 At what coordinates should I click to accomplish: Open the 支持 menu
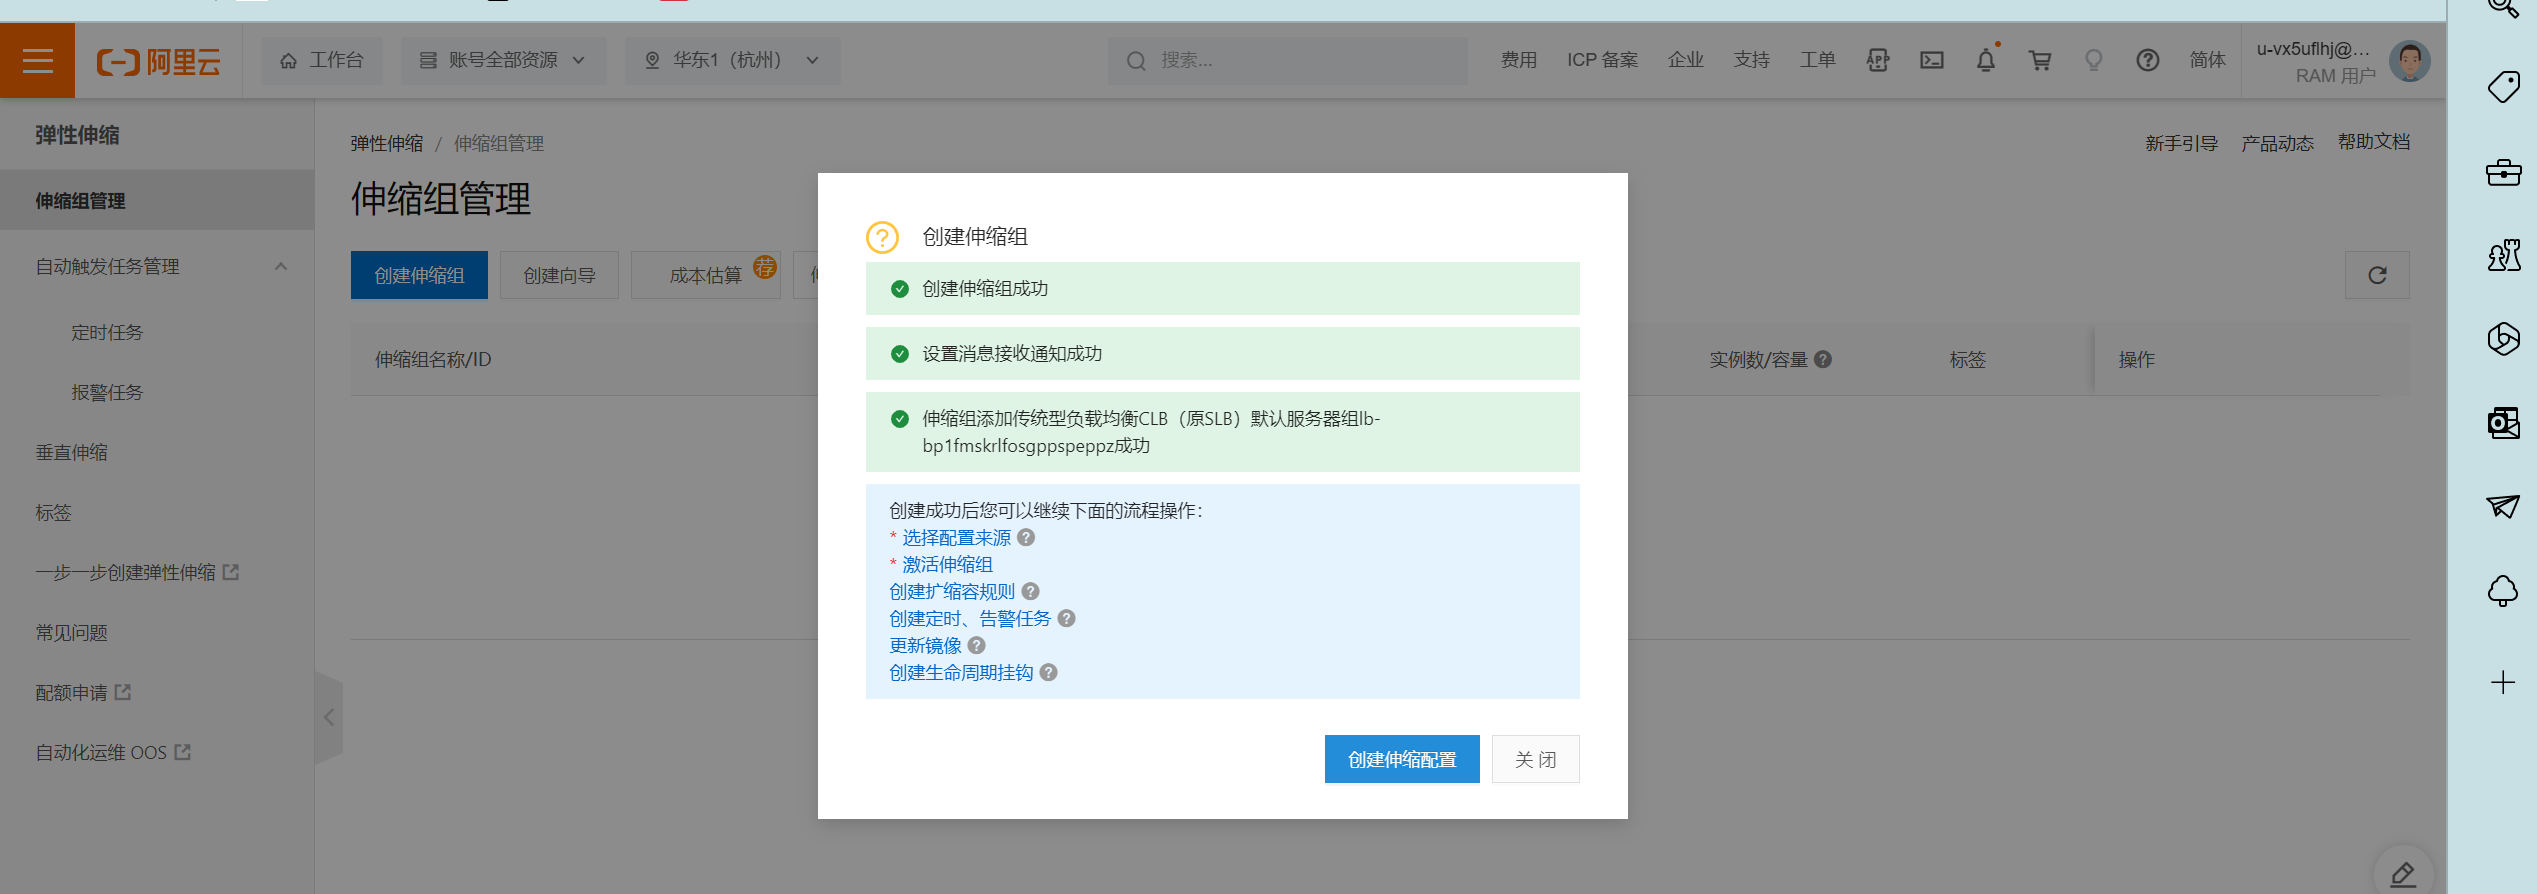[1751, 61]
